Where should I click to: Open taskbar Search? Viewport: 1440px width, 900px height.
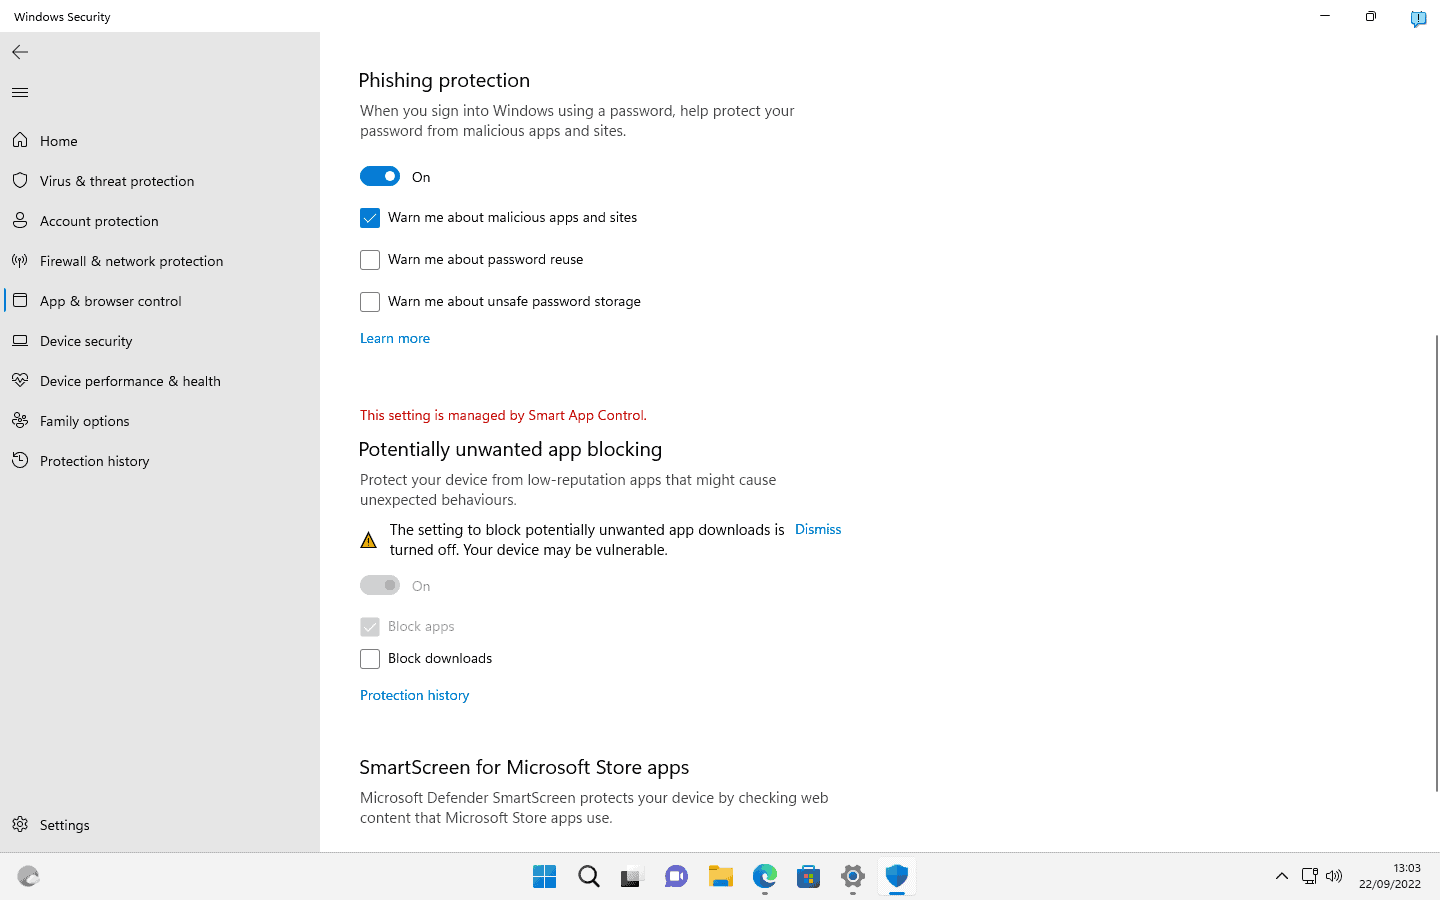(589, 877)
